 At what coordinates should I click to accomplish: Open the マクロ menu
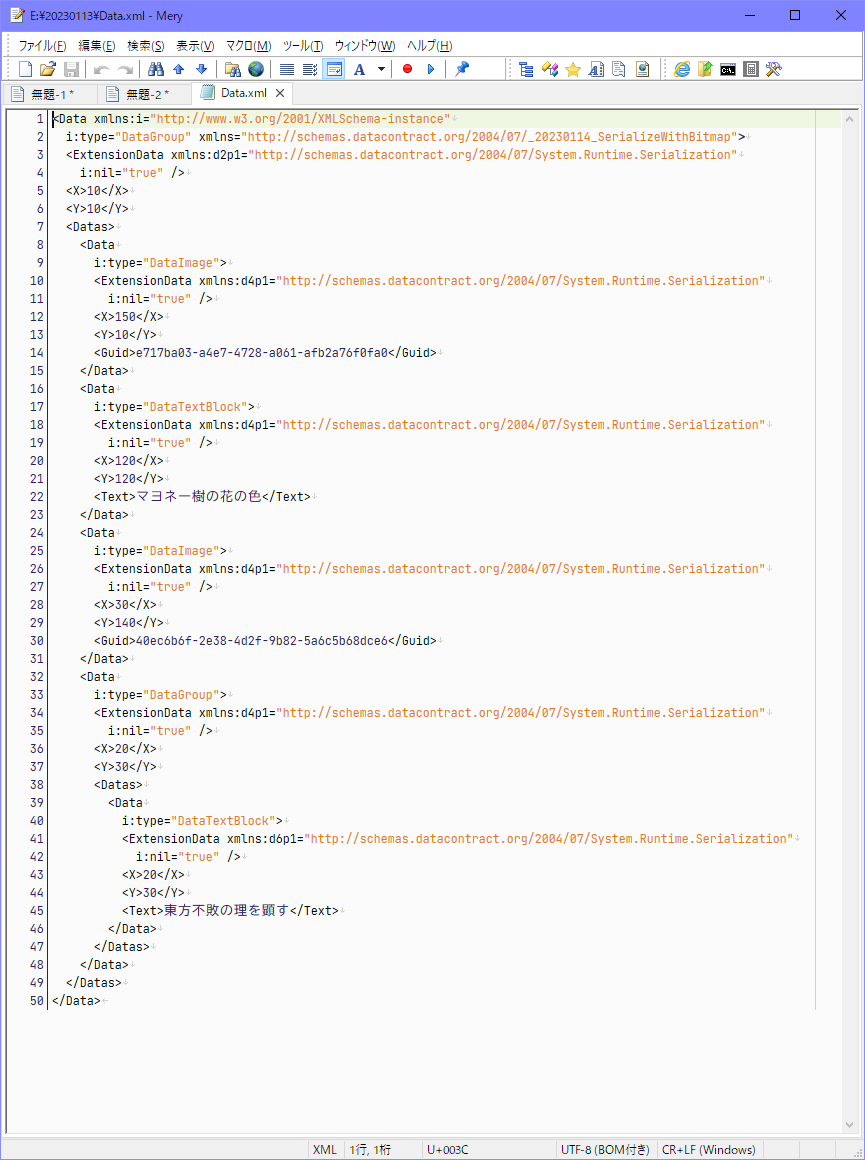[x=249, y=46]
